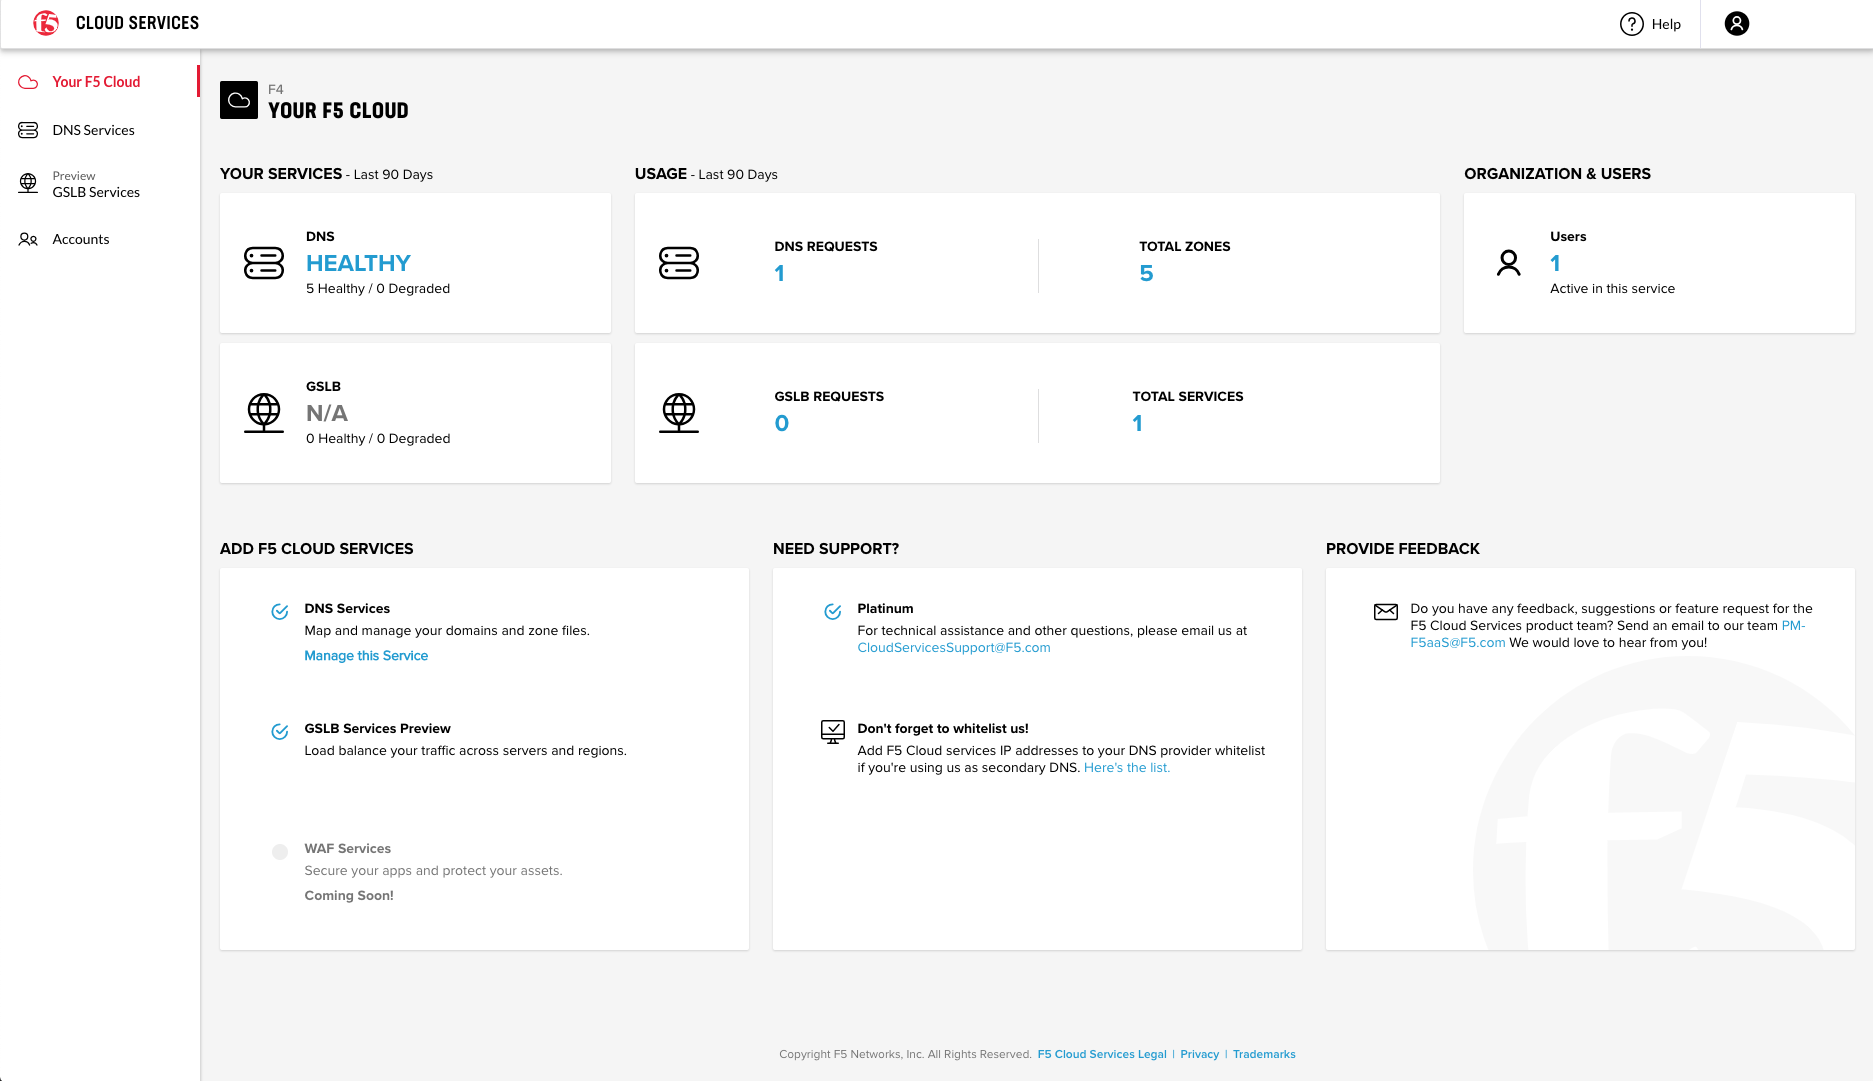
Task: Click the envelope icon in Provide Feedback
Action: point(1385,612)
